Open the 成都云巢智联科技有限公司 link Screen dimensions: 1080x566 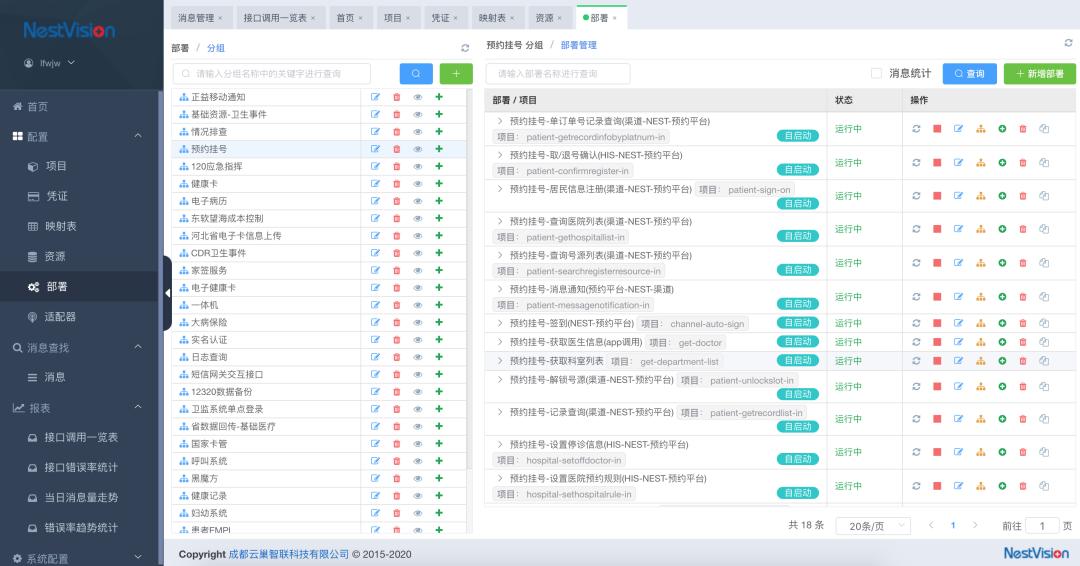click(x=289, y=554)
